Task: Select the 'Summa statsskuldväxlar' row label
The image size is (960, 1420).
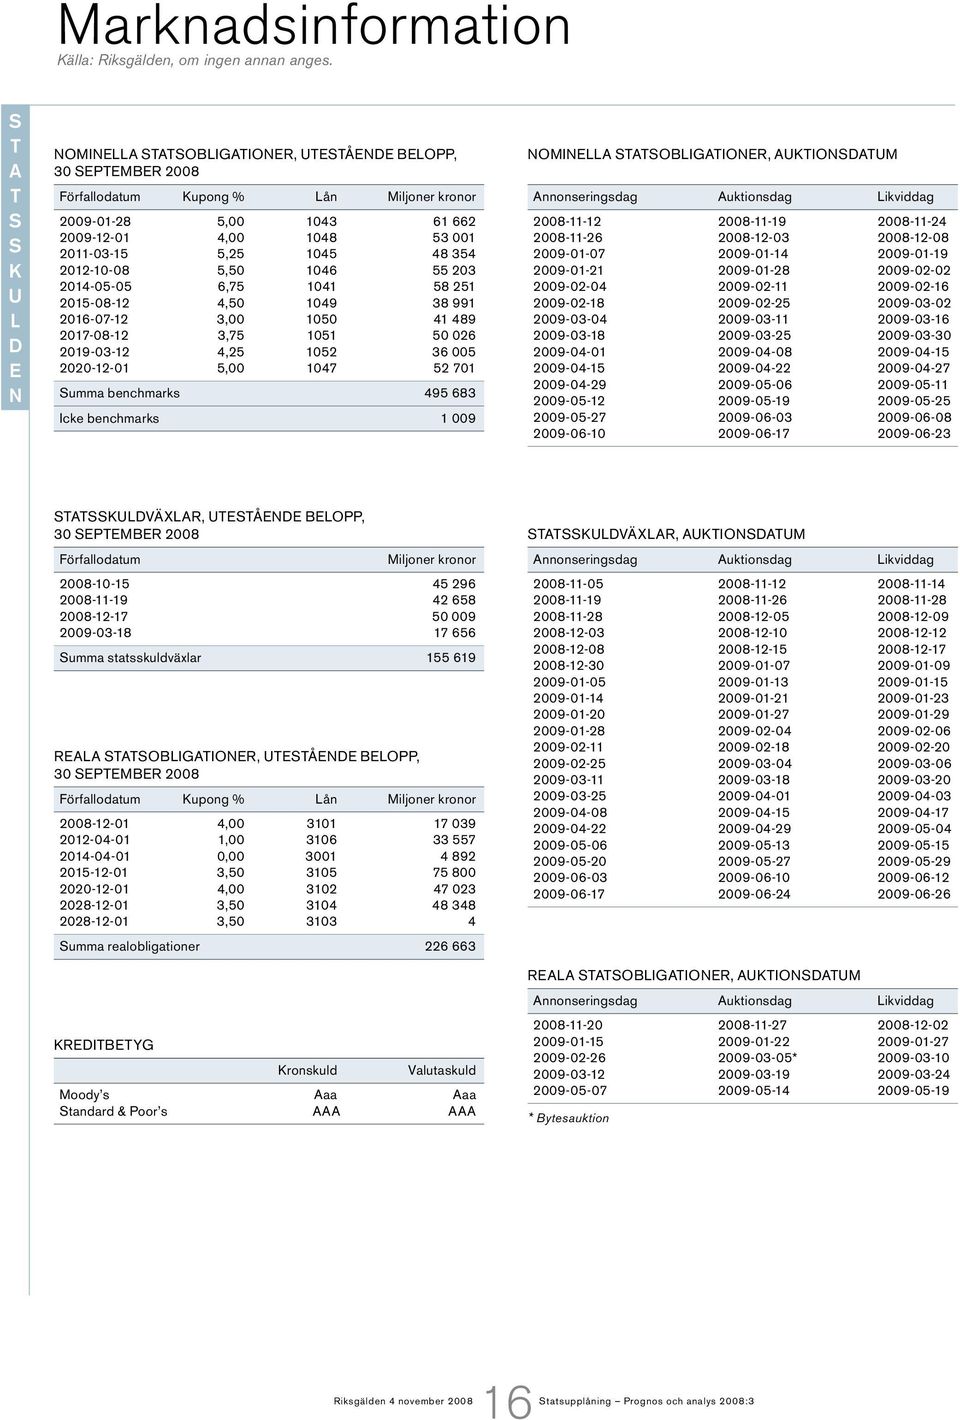Action: [x=130, y=657]
